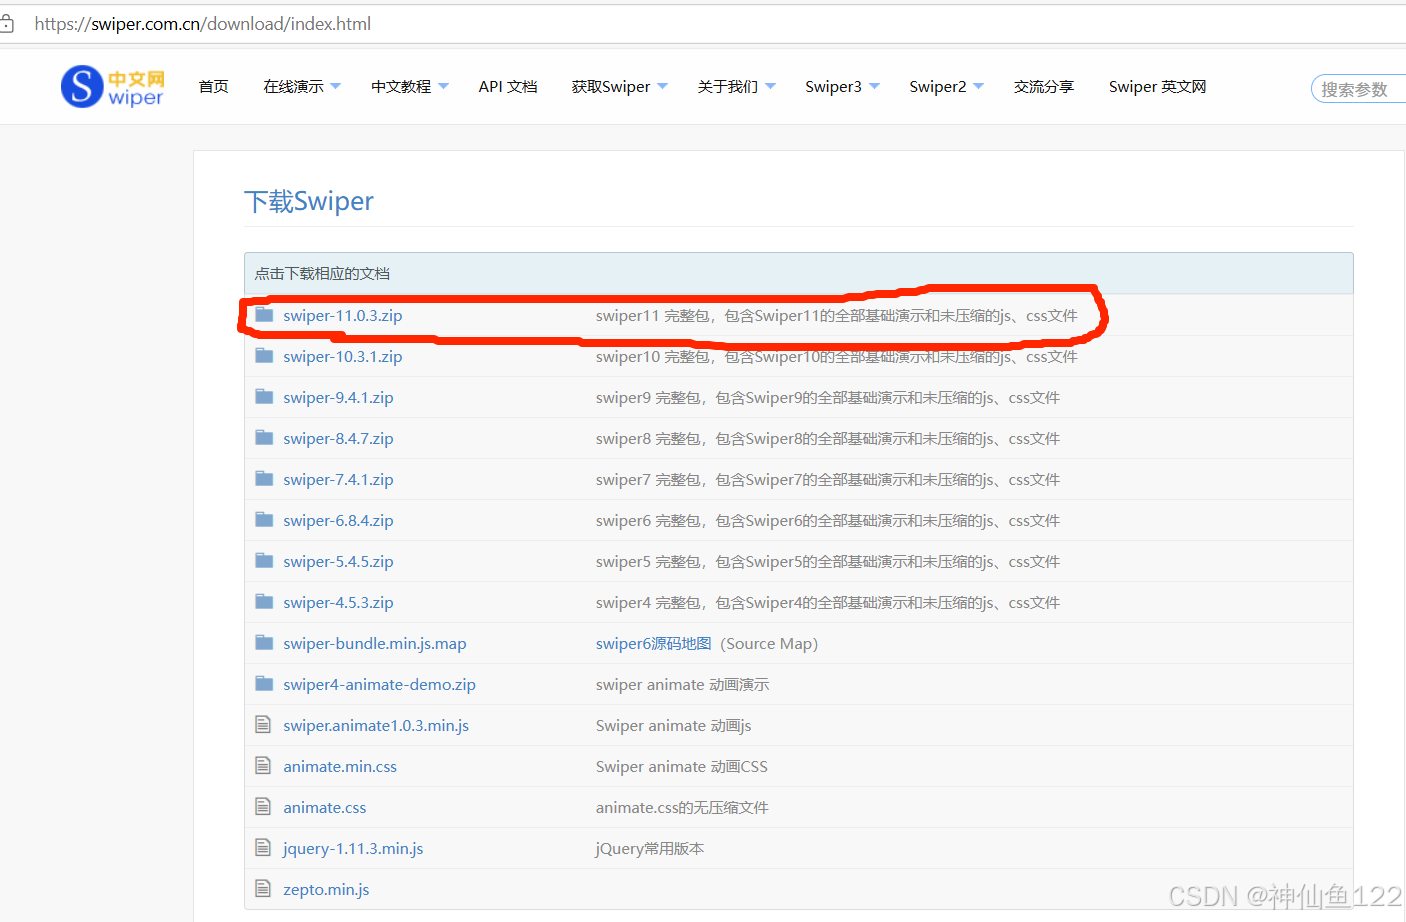Click the file icon beside zepto.min.js
Screen dimensions: 1406x922
pos(261,888)
